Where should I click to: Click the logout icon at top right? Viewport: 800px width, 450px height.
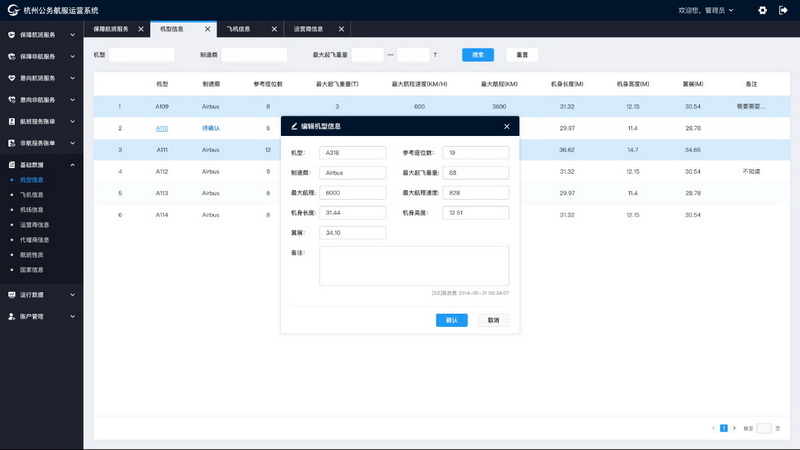click(783, 10)
